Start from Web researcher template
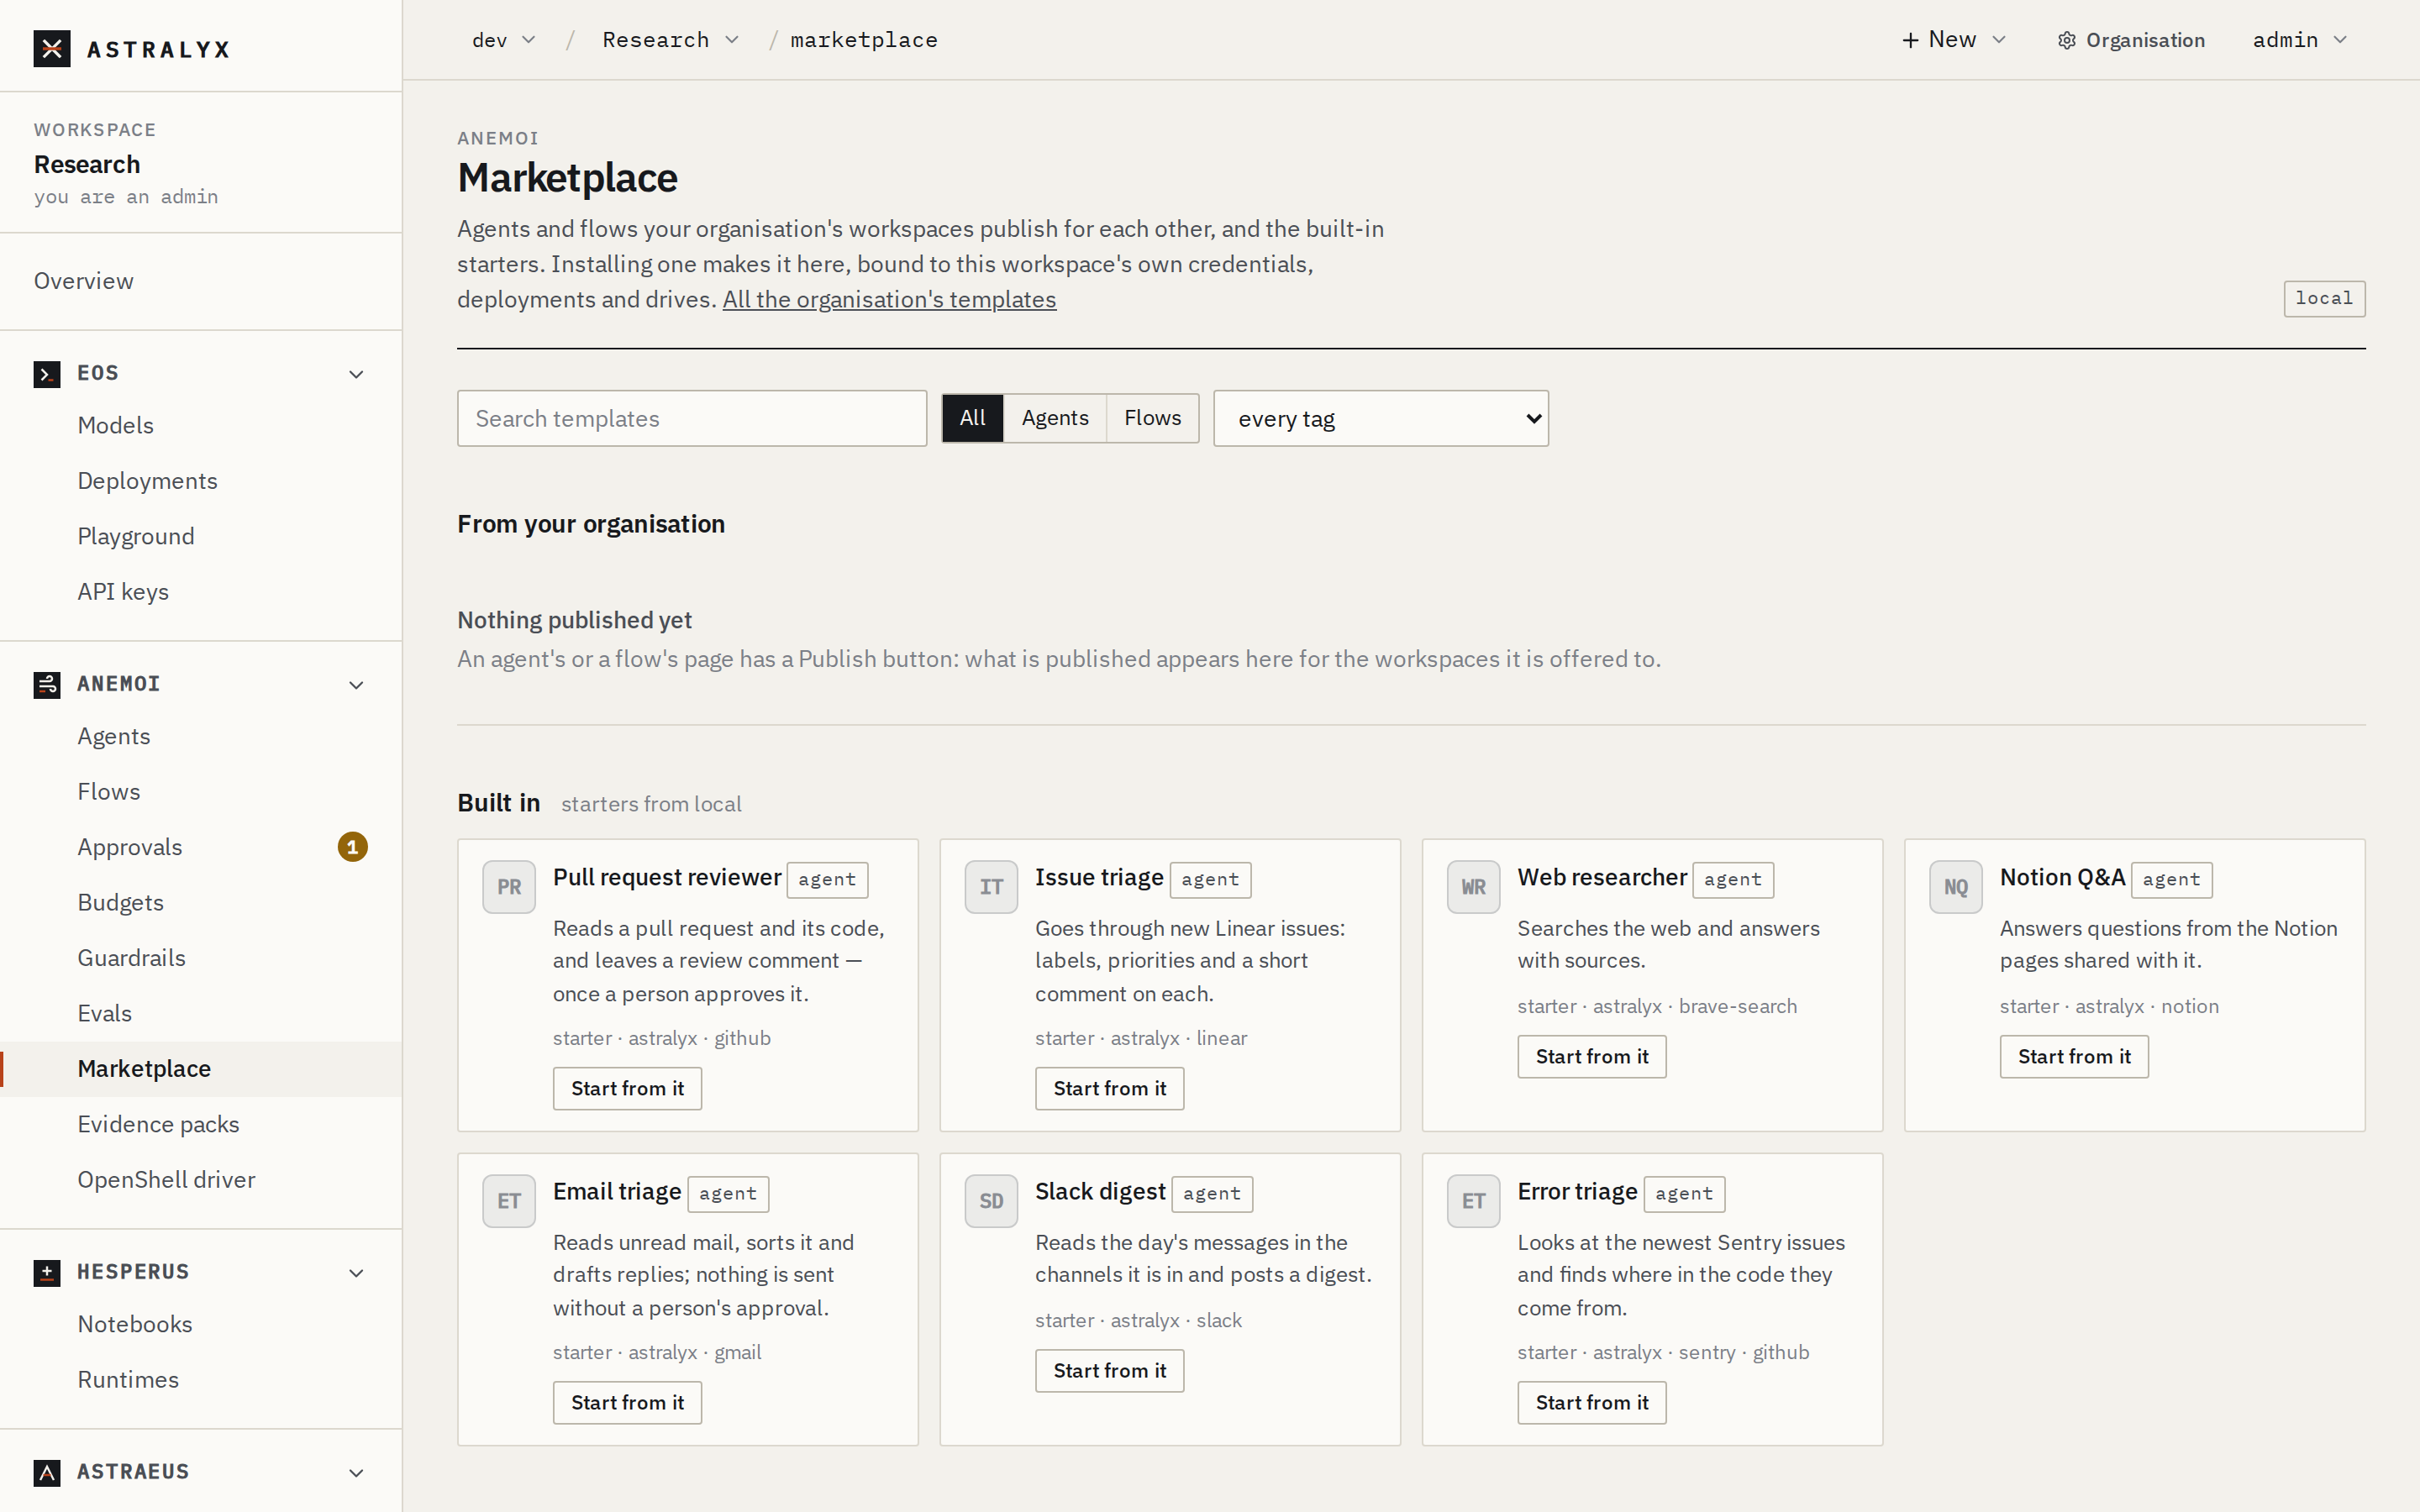The height and width of the screenshot is (1512, 2420). tap(1591, 1056)
